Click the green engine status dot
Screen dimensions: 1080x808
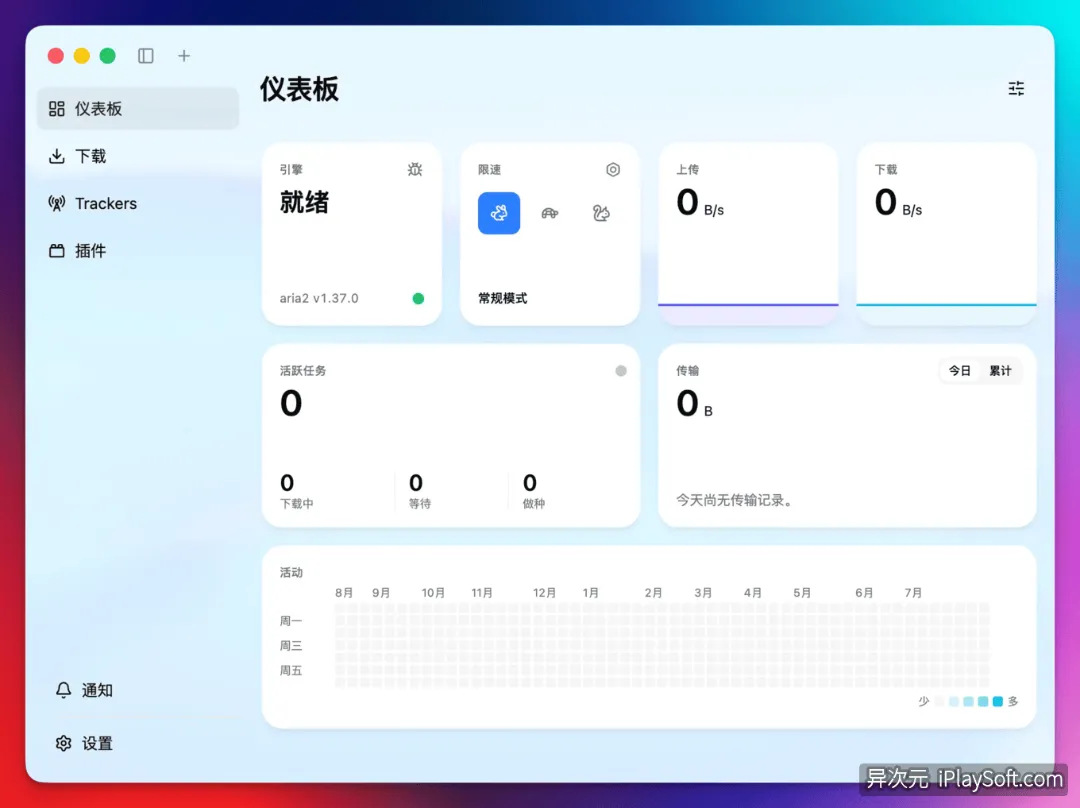click(x=418, y=298)
